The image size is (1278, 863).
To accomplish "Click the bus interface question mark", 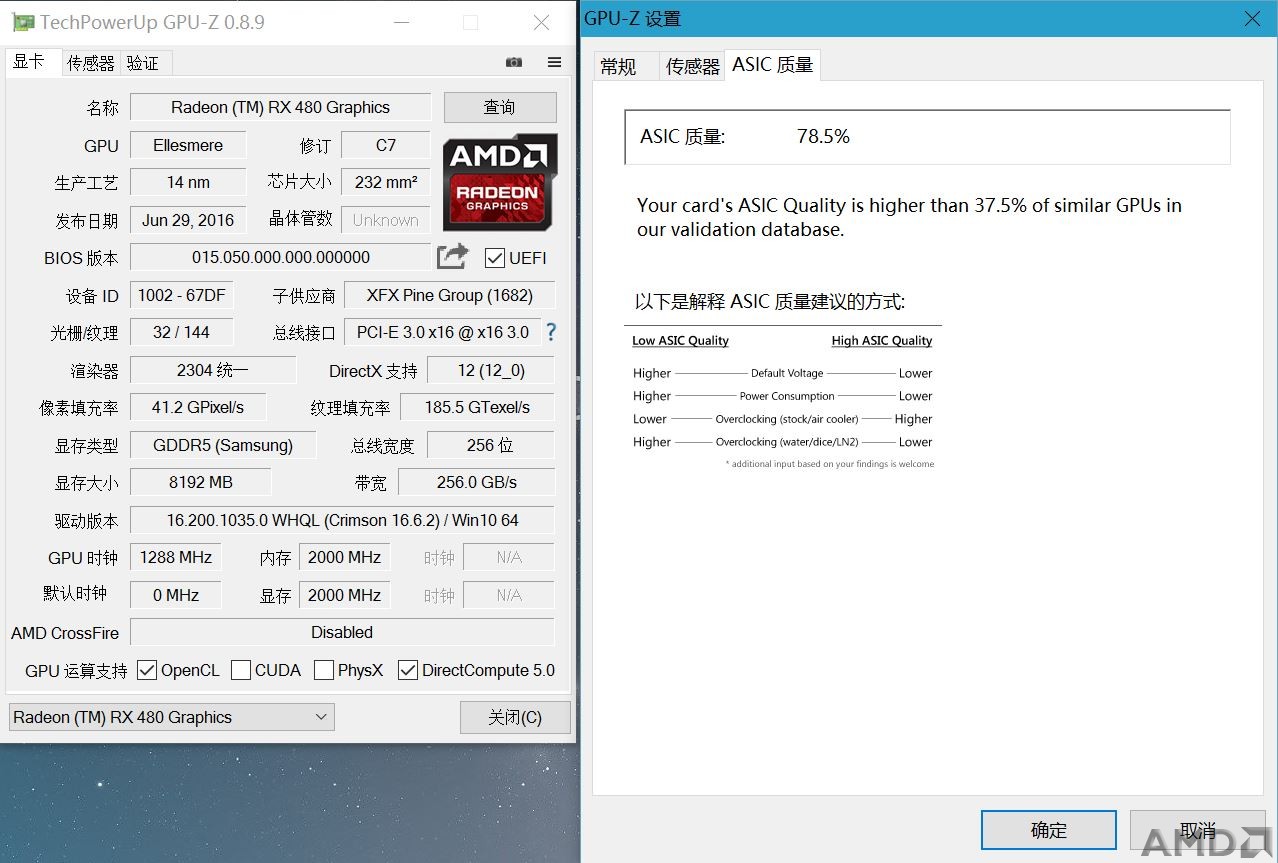I will [550, 332].
